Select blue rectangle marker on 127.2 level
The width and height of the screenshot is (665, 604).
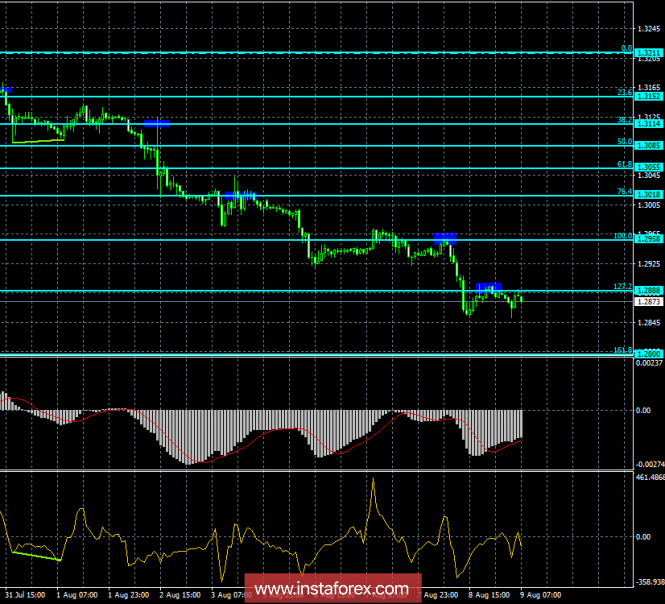point(489,288)
